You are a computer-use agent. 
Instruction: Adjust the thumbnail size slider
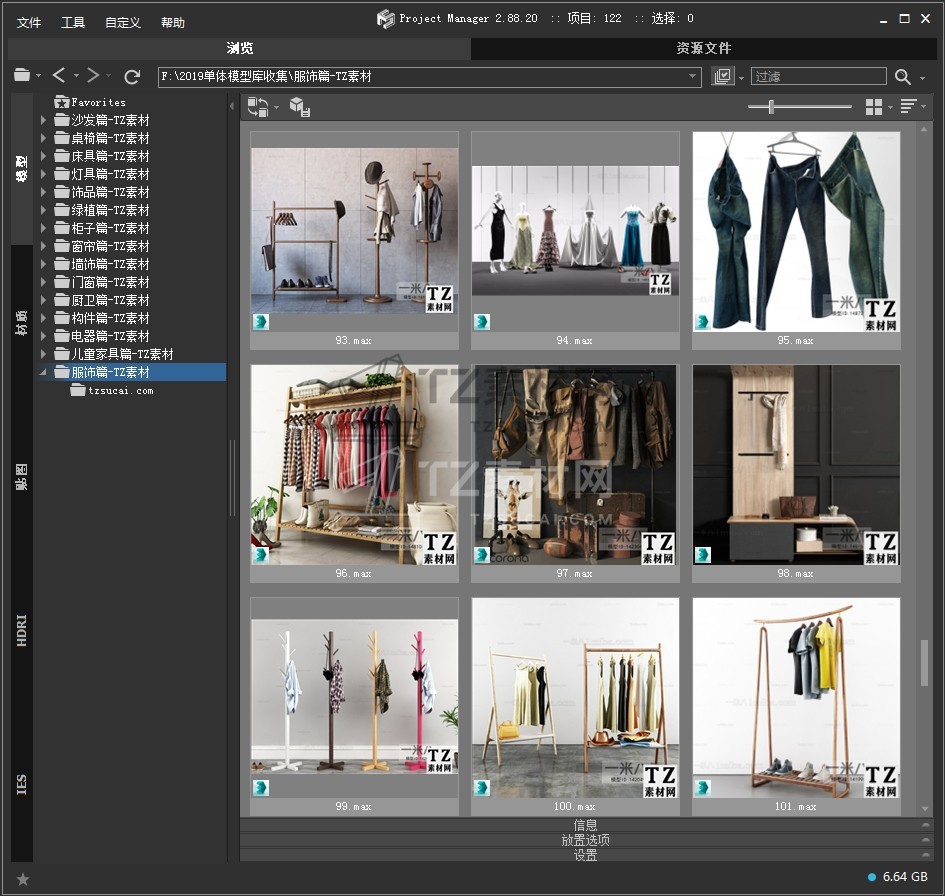click(x=770, y=107)
